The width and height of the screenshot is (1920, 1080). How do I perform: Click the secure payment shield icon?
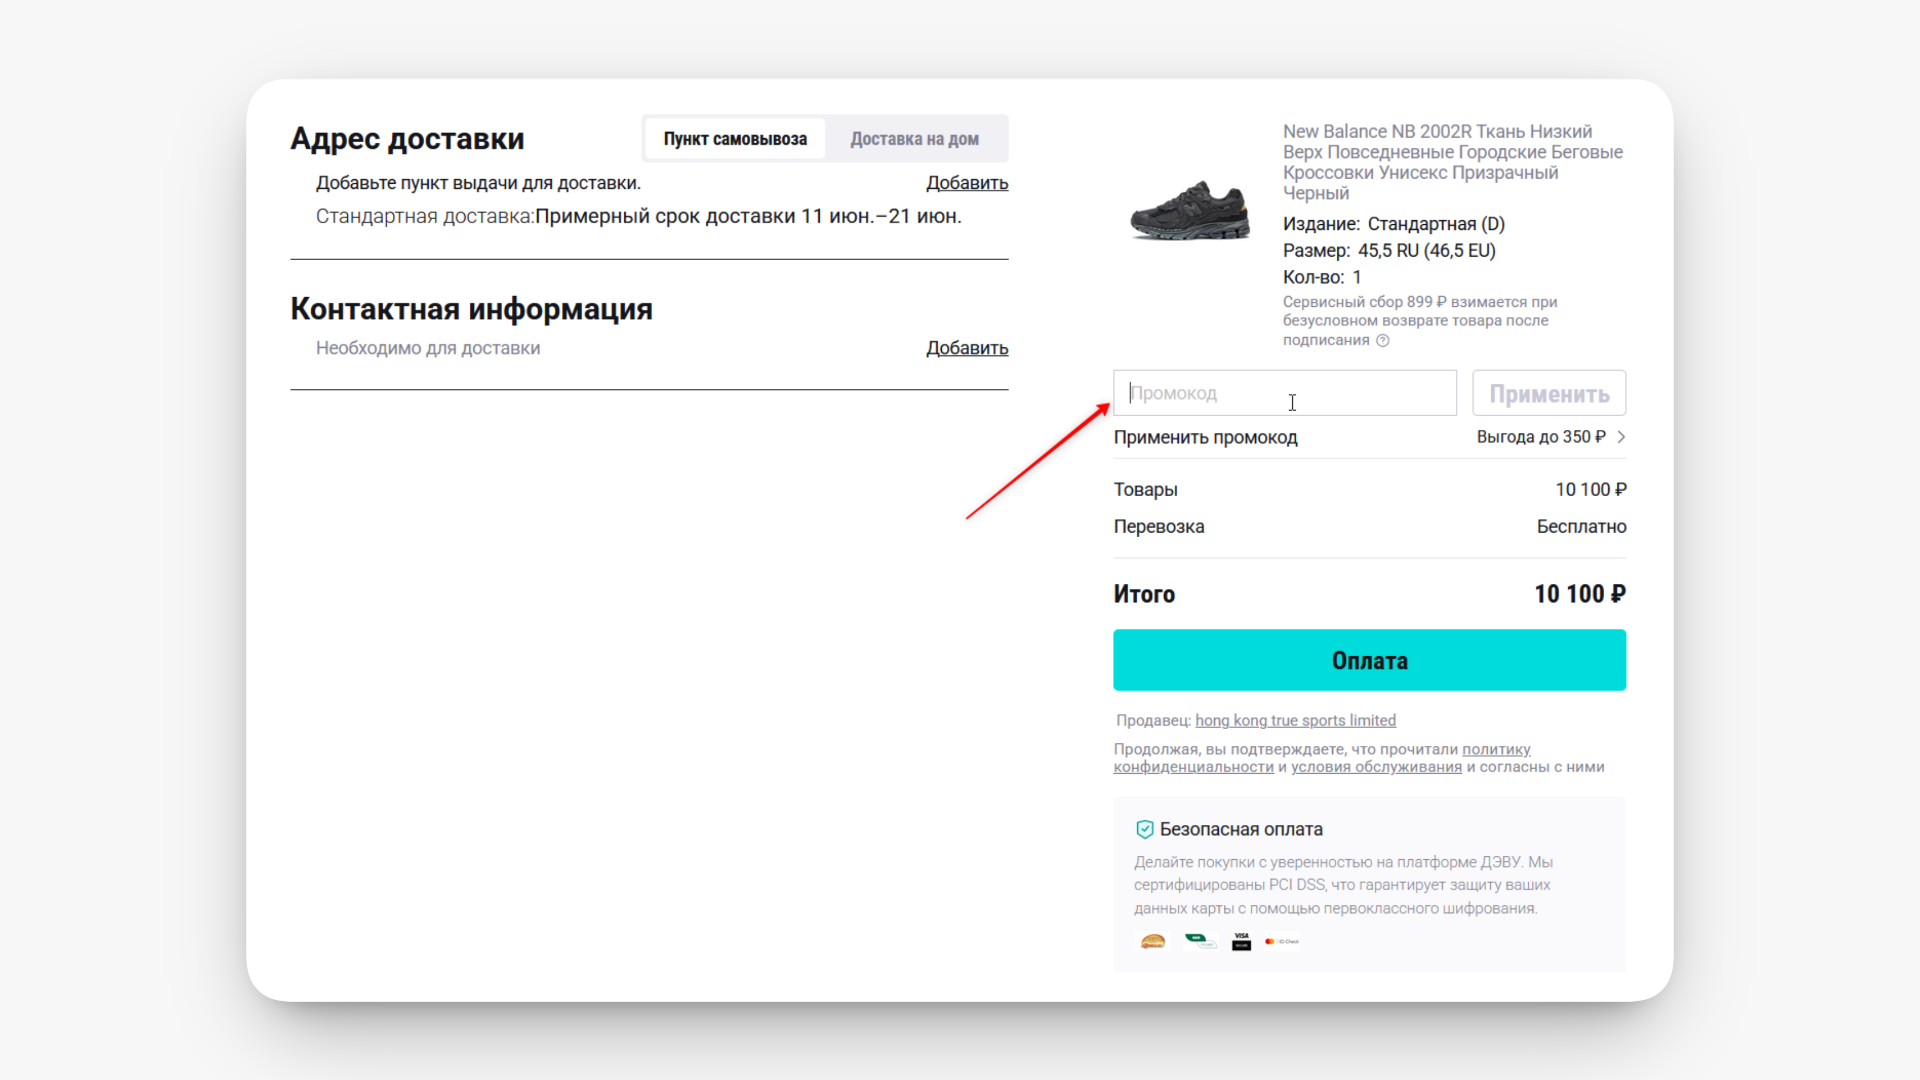pos(1145,829)
